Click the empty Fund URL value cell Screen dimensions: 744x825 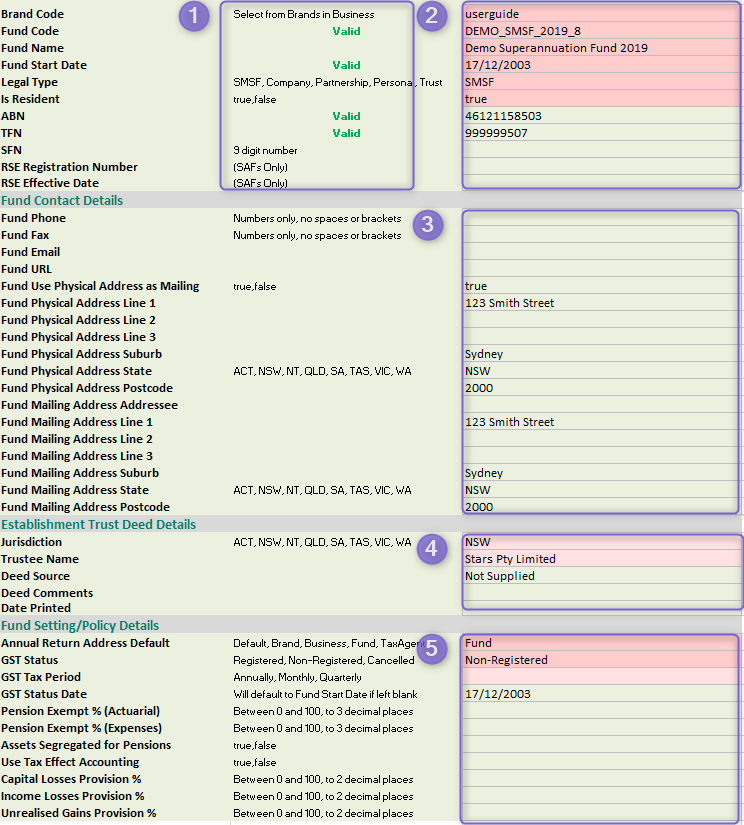click(x=601, y=269)
